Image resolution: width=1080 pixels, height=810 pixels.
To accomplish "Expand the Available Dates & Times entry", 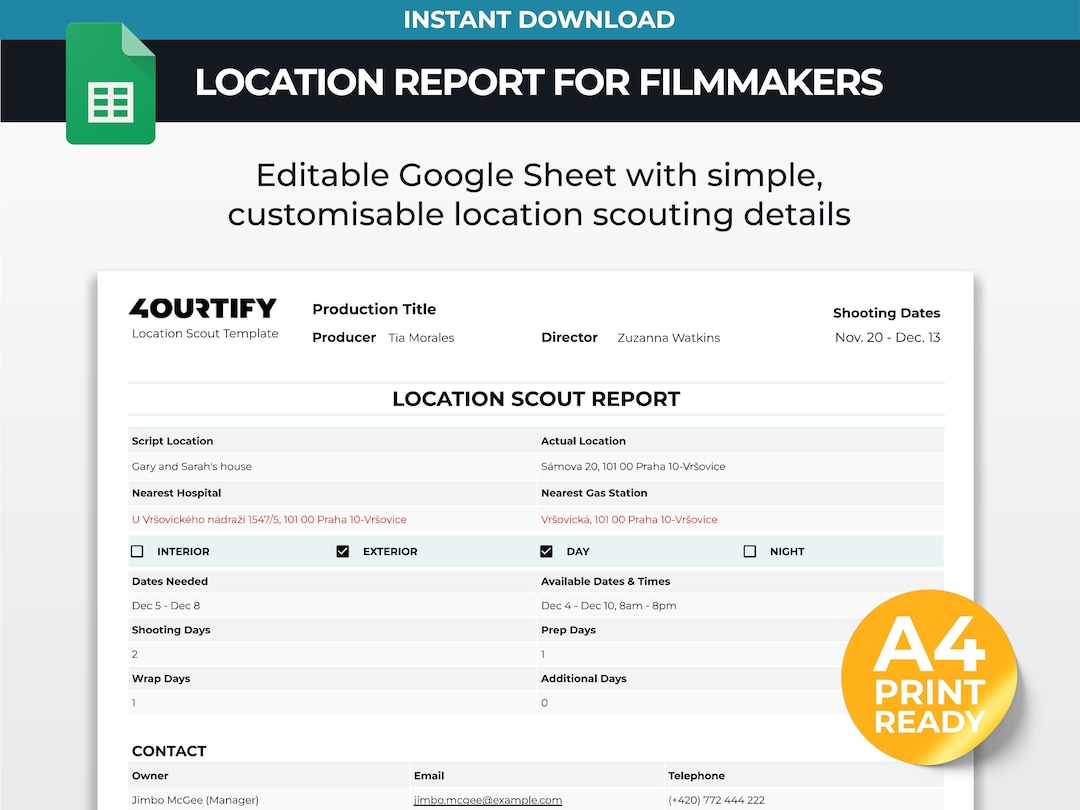I will pyautogui.click(x=604, y=581).
